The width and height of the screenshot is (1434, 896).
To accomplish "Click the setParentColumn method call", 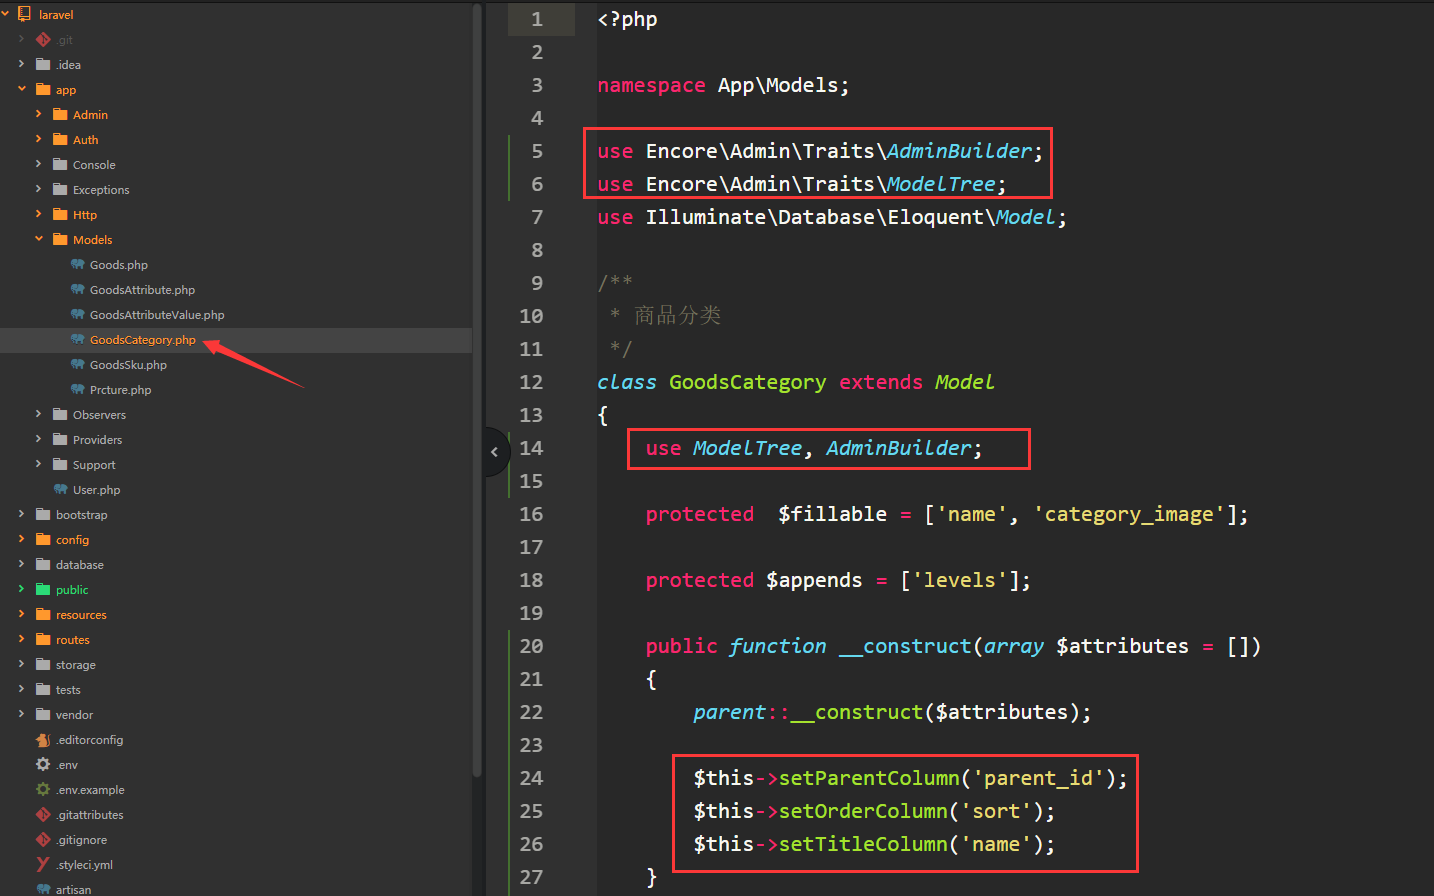I will pyautogui.click(x=869, y=778).
